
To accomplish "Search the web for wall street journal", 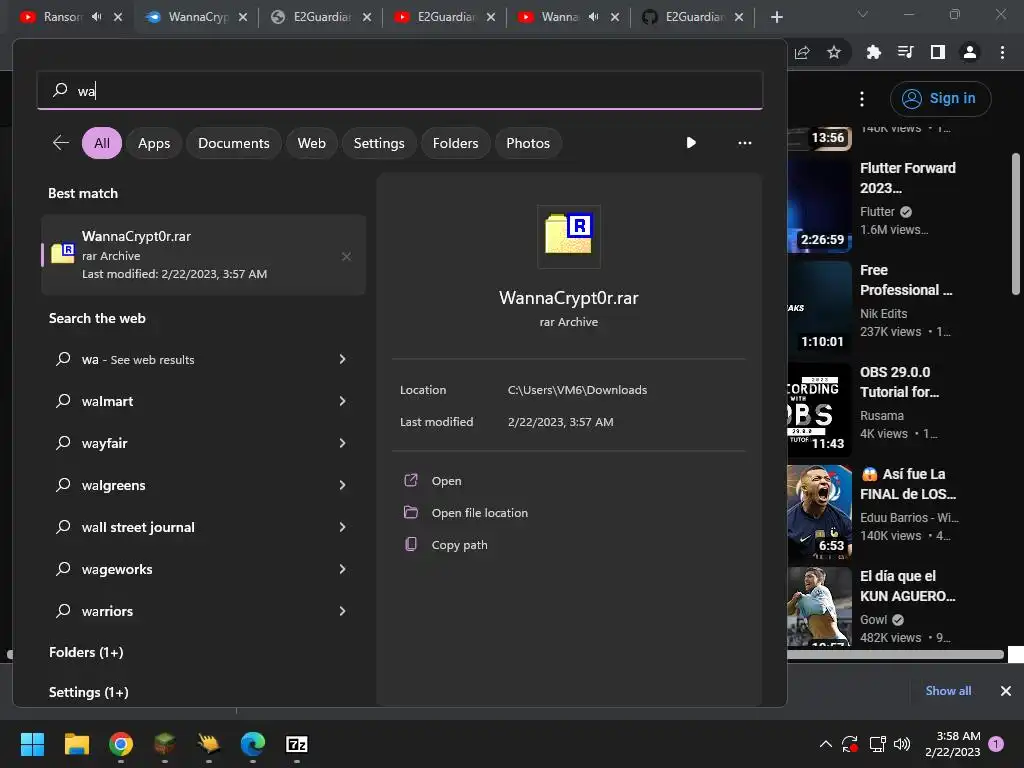I will [x=138, y=527].
